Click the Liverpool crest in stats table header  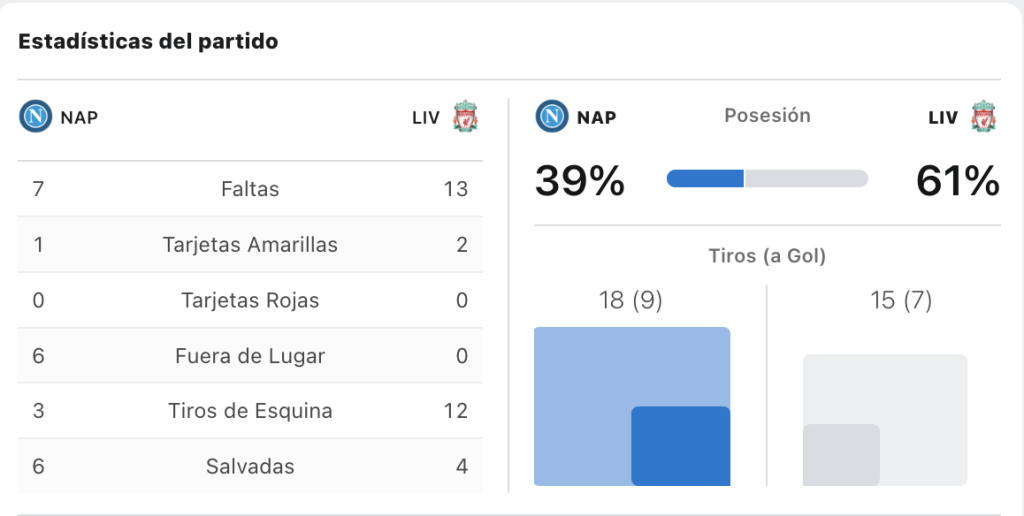466,117
